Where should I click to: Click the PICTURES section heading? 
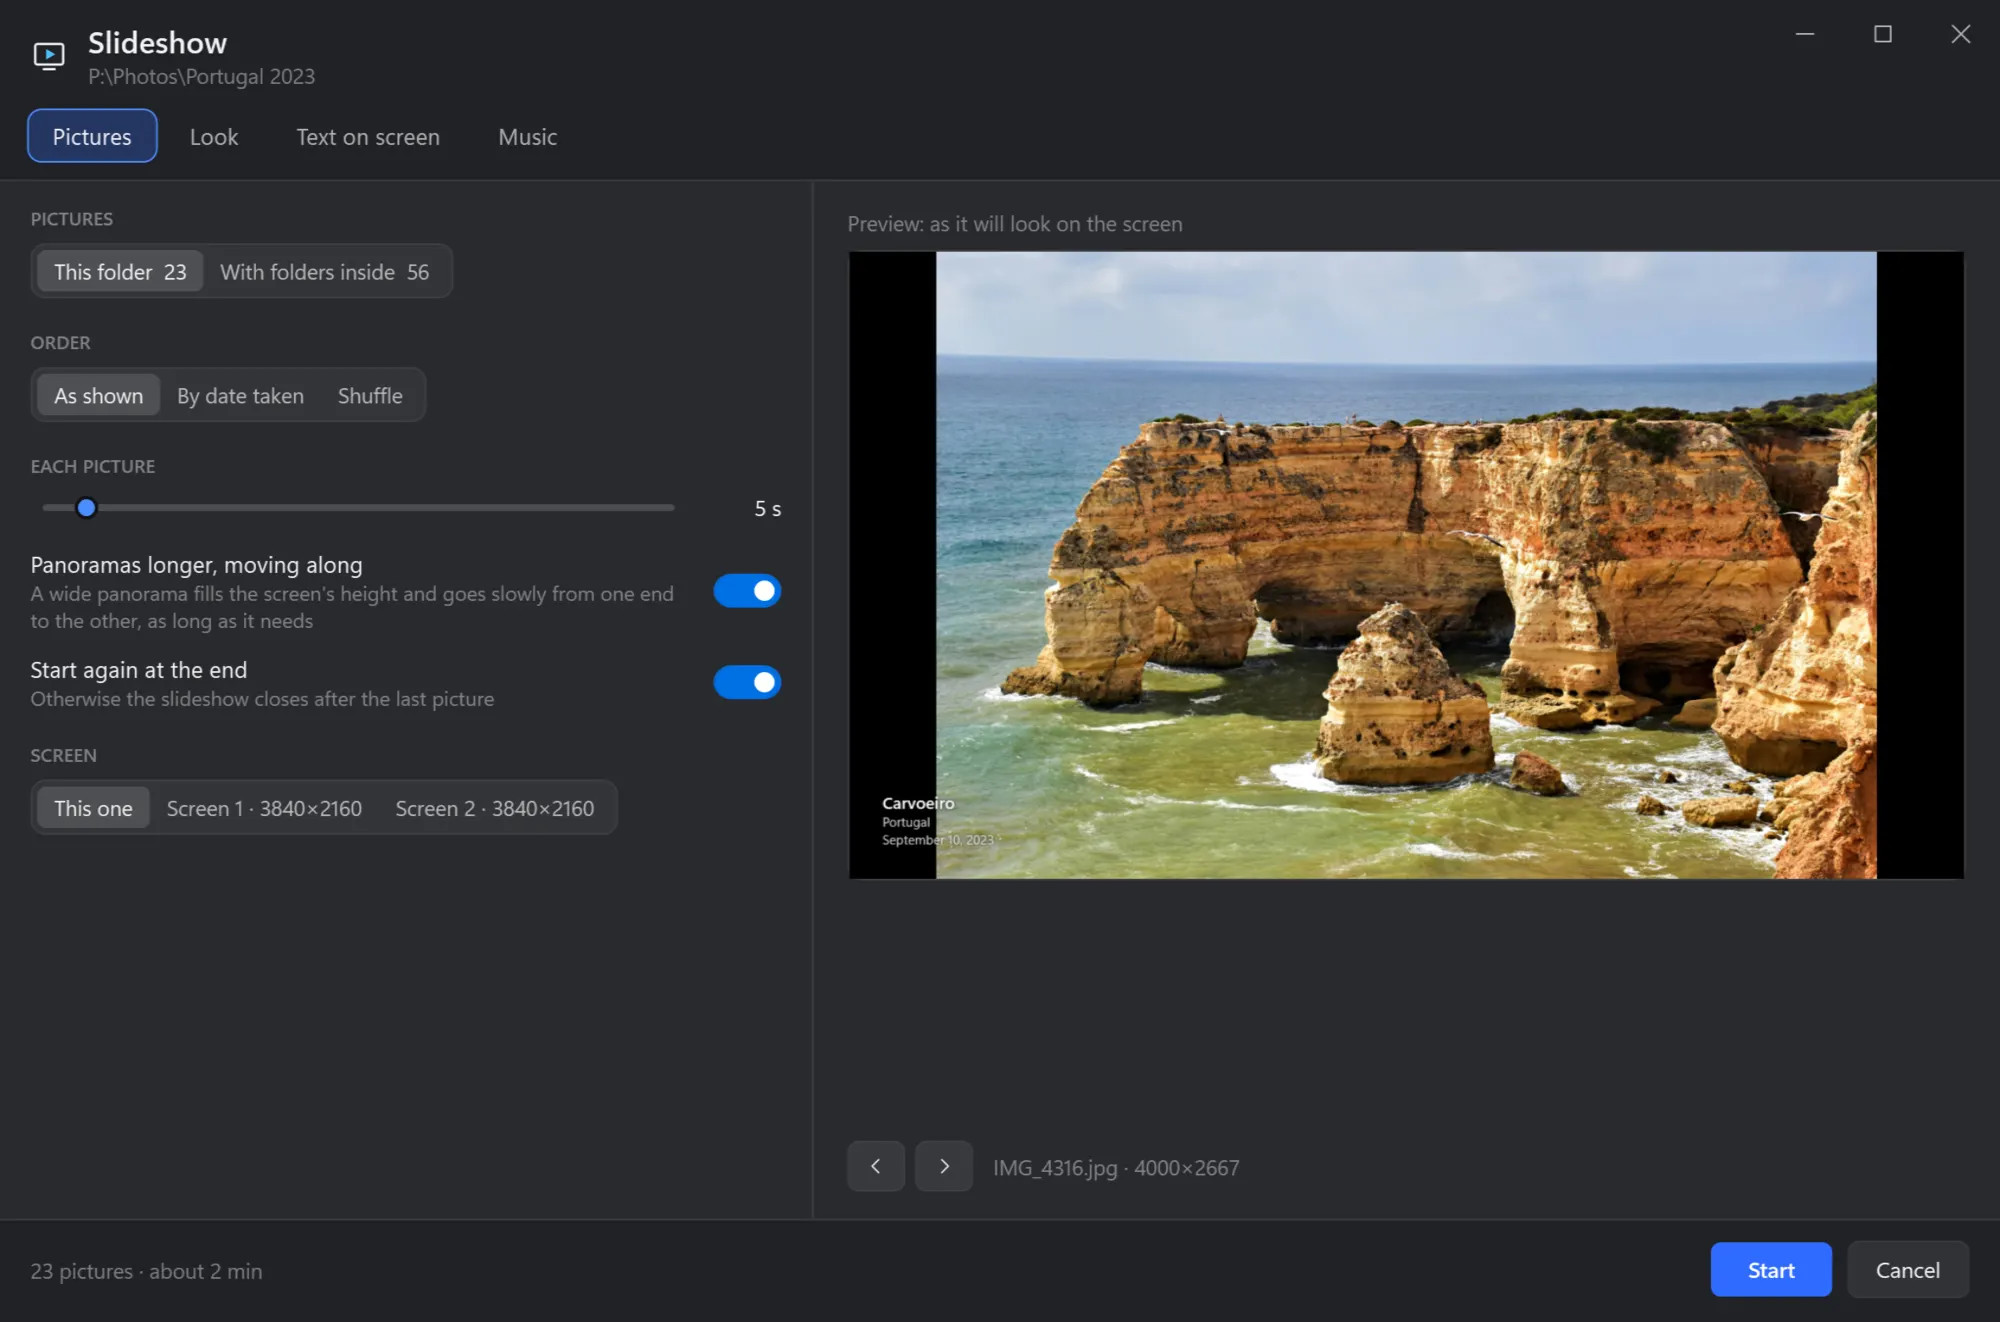pyautogui.click(x=72, y=219)
